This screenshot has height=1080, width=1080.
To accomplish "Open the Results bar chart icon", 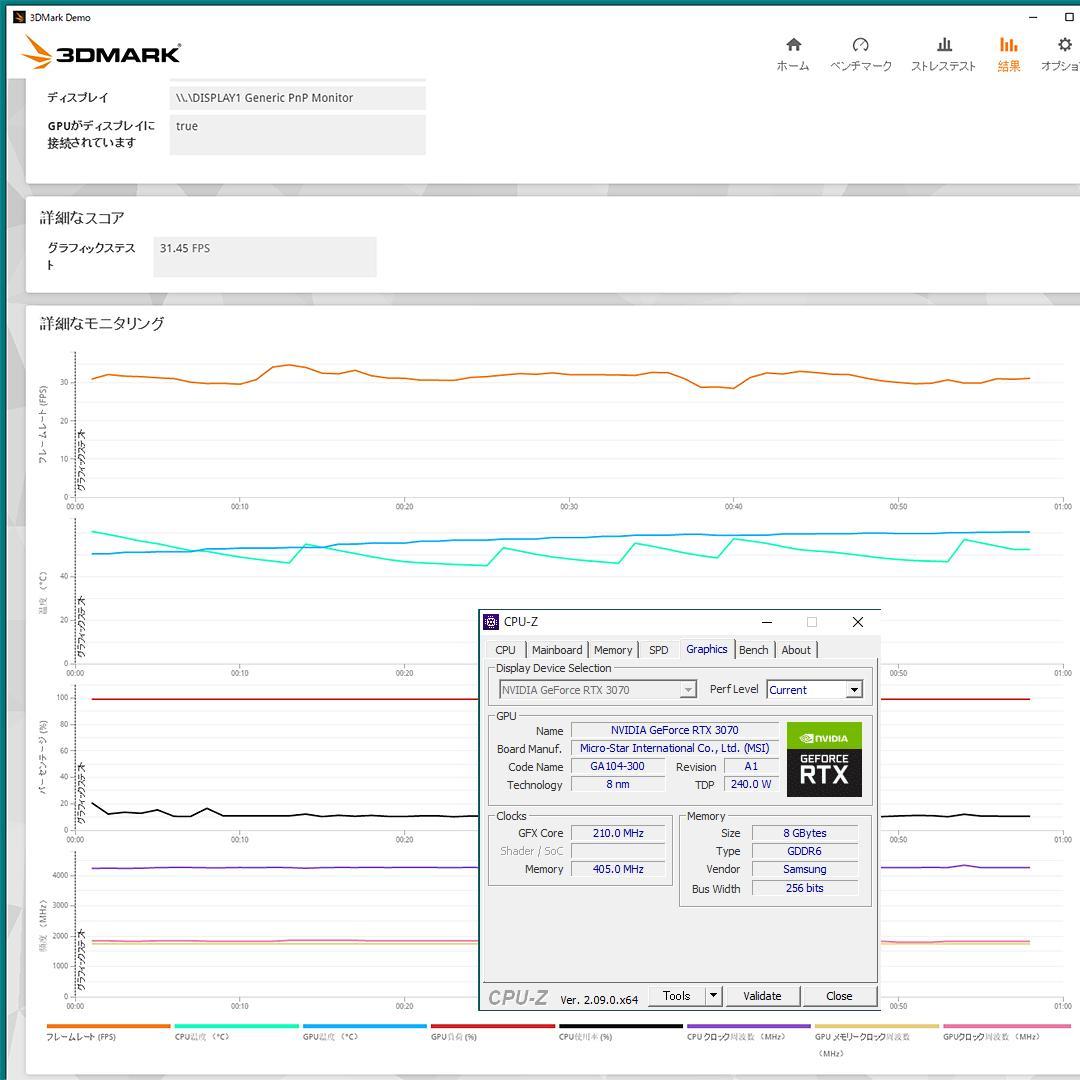I will pos(1008,45).
